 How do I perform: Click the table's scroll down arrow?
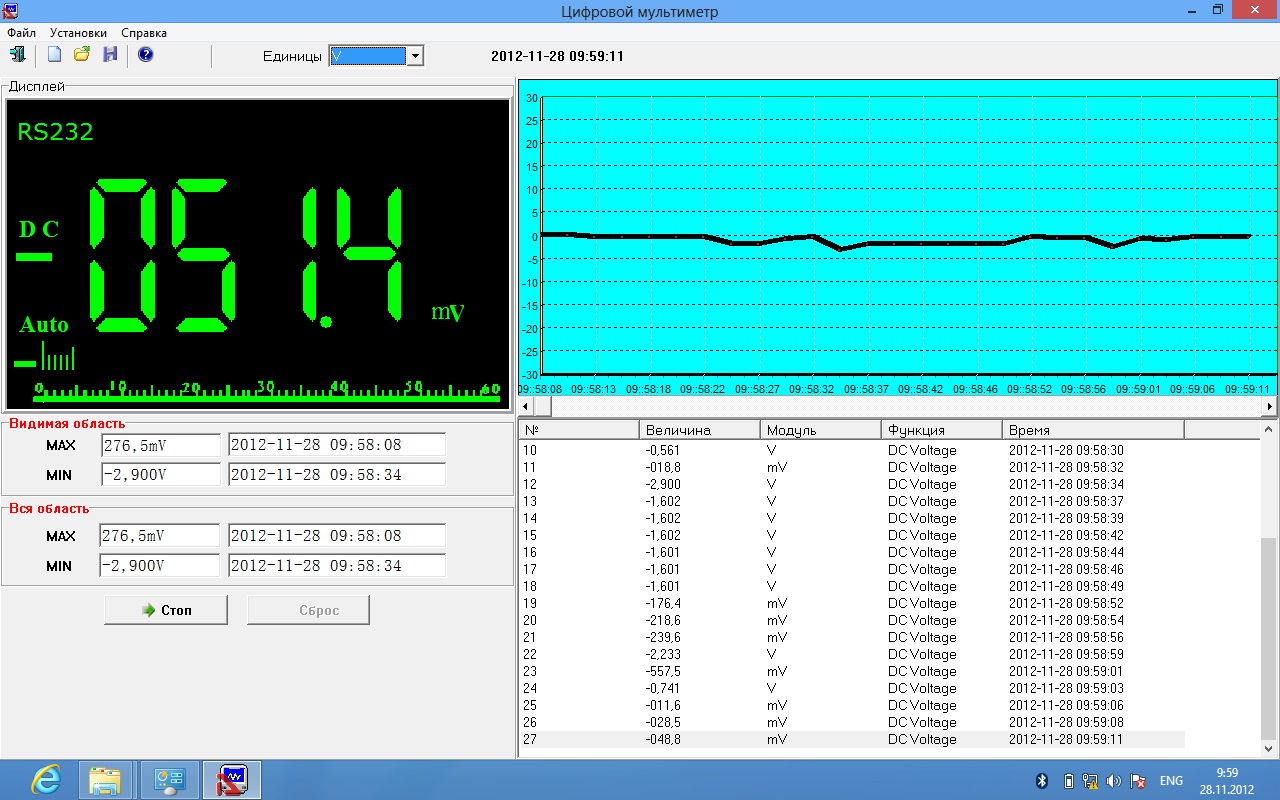(1270, 748)
